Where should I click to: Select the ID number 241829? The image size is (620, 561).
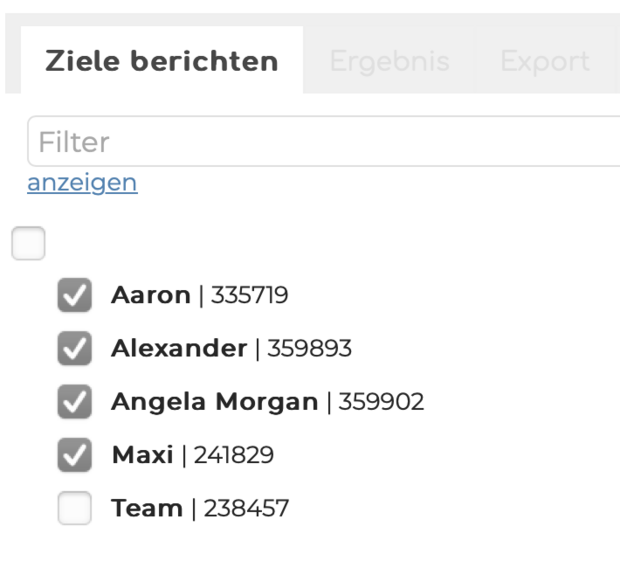pyautogui.click(x=234, y=455)
